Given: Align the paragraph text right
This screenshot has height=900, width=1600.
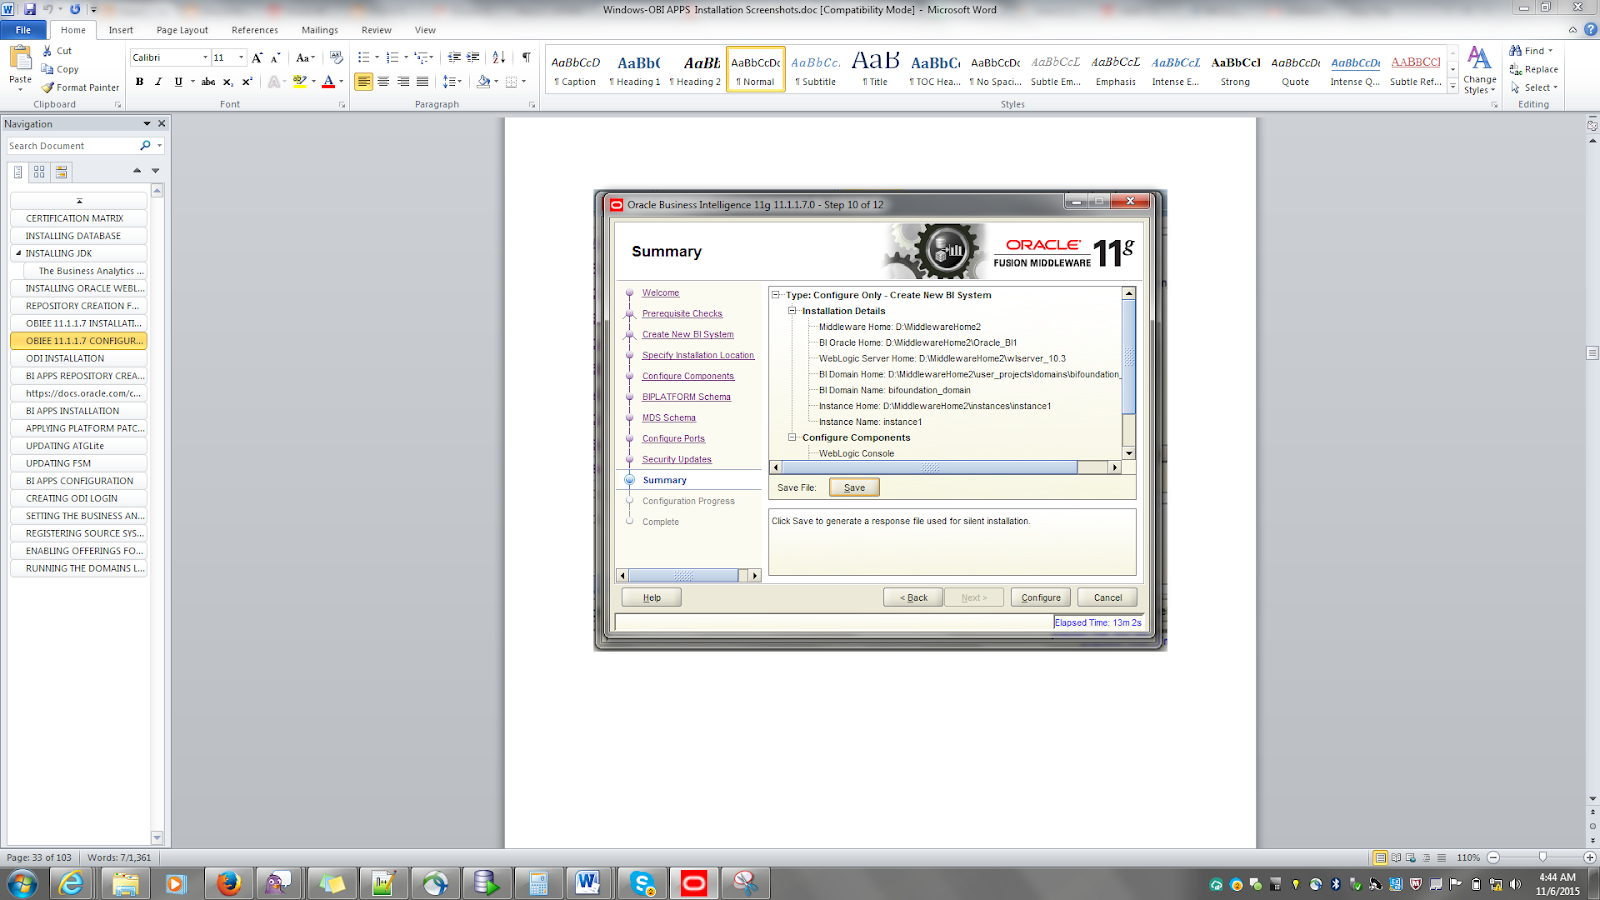Looking at the screenshot, I should (x=403, y=82).
